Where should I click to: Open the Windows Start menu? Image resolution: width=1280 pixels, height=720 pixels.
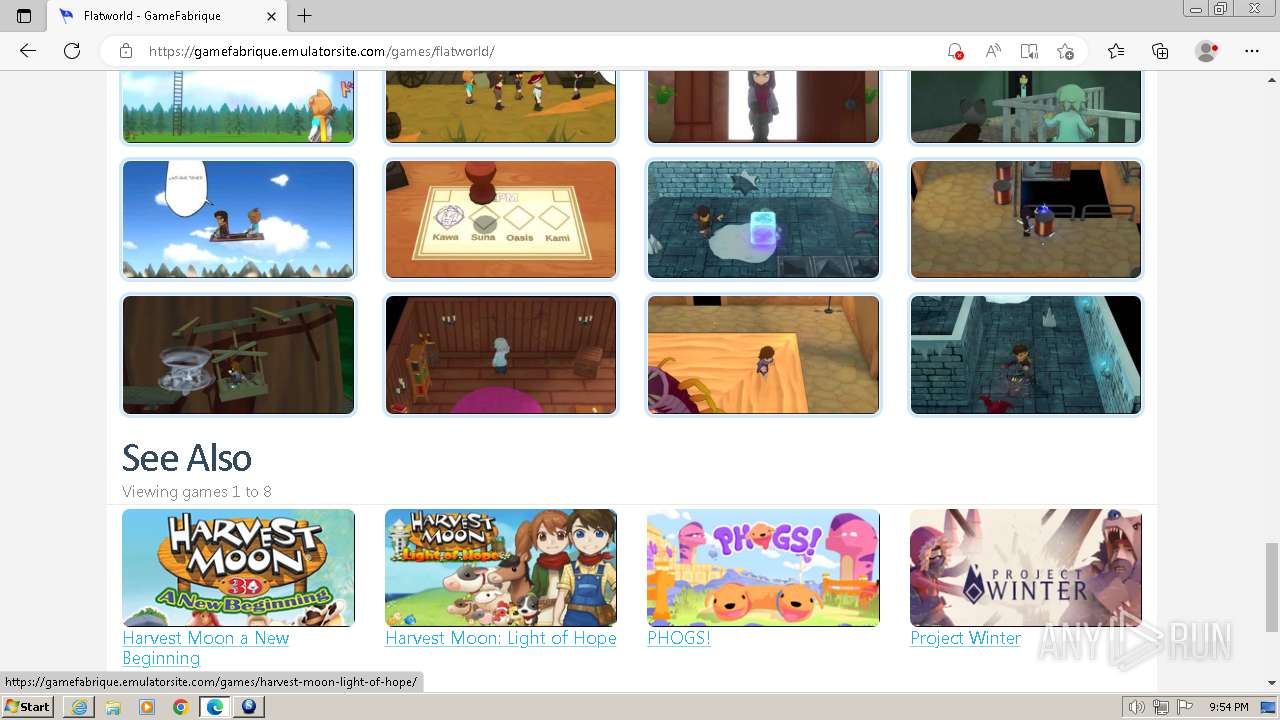click(x=27, y=707)
